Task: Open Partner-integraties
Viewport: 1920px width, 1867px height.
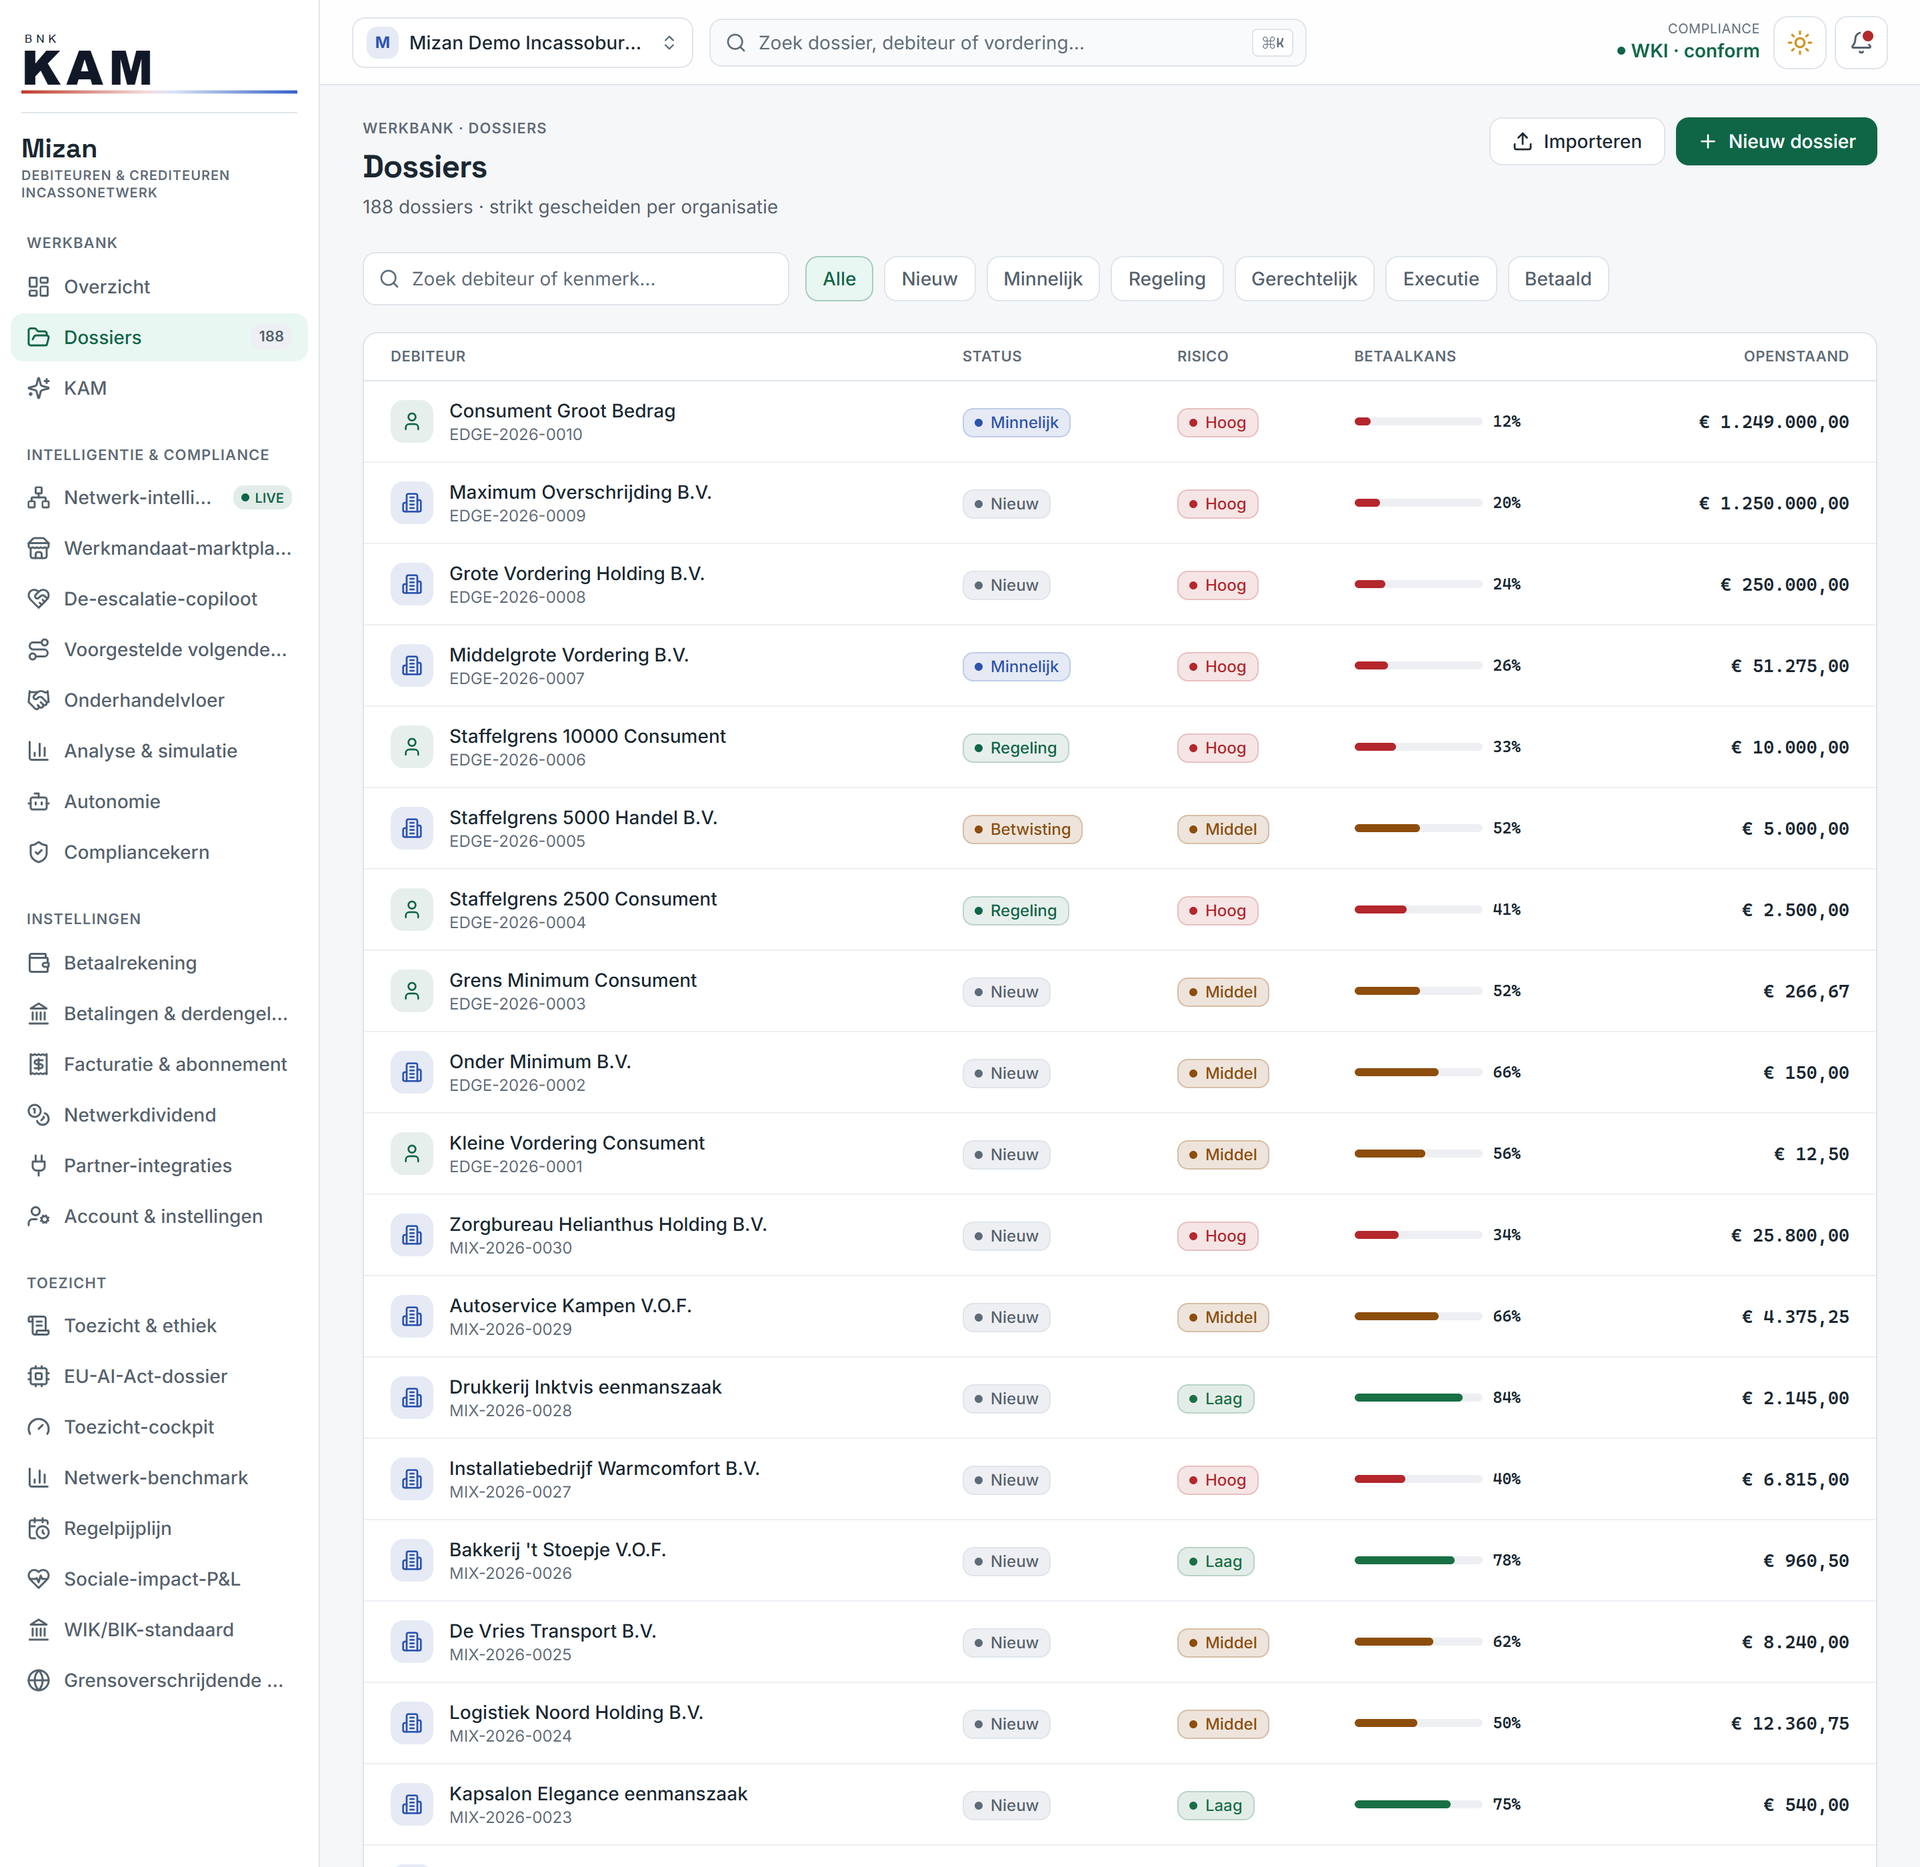Action: (159, 1166)
